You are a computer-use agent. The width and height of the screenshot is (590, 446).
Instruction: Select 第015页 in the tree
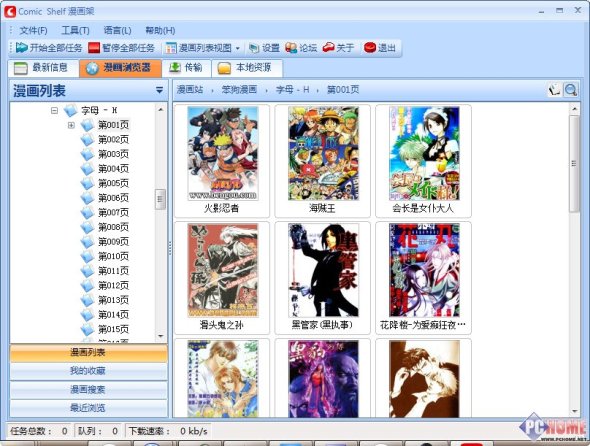(x=113, y=329)
